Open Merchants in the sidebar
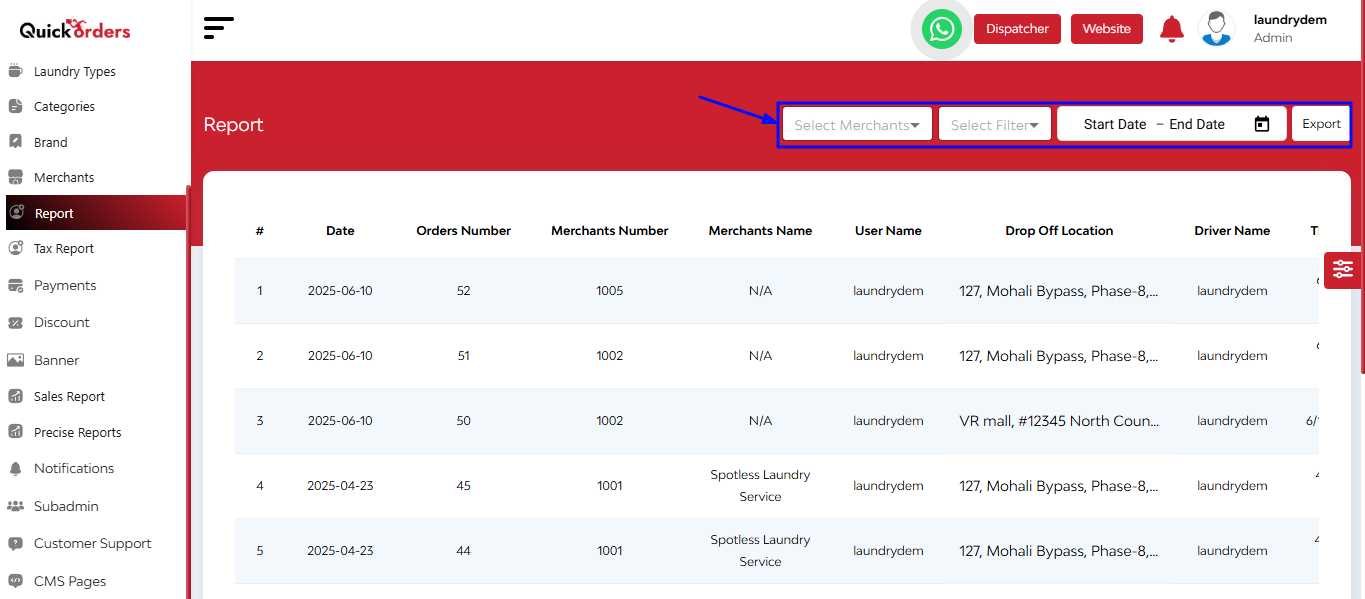Image resolution: width=1365 pixels, height=599 pixels. click(x=64, y=177)
